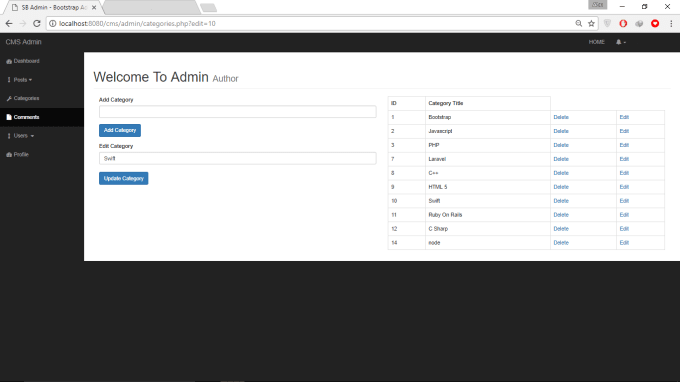Viewport: 680px width, 382px height.
Task: Edit the C Sharp category
Action: pyautogui.click(x=624, y=229)
